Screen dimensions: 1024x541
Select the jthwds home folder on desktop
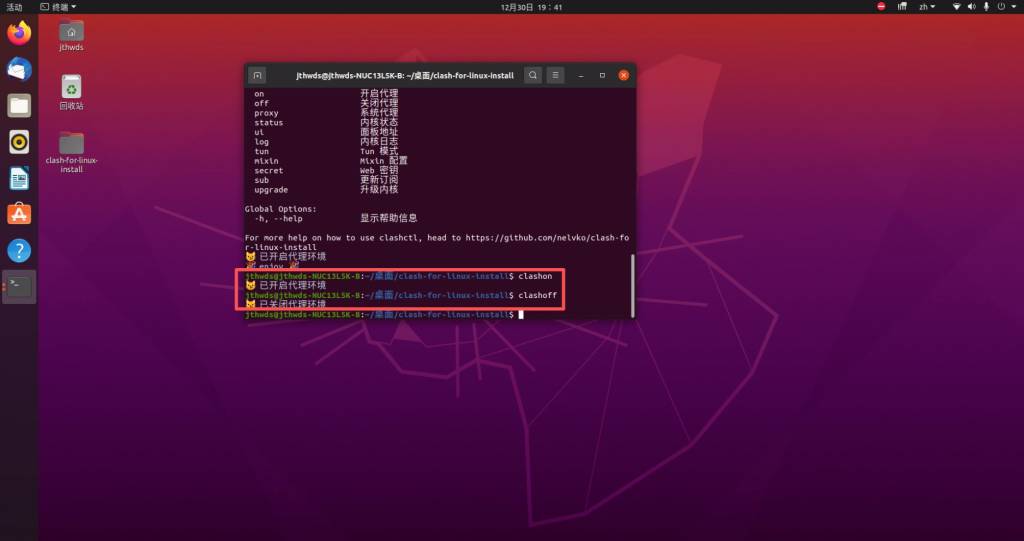pyautogui.click(x=71, y=35)
